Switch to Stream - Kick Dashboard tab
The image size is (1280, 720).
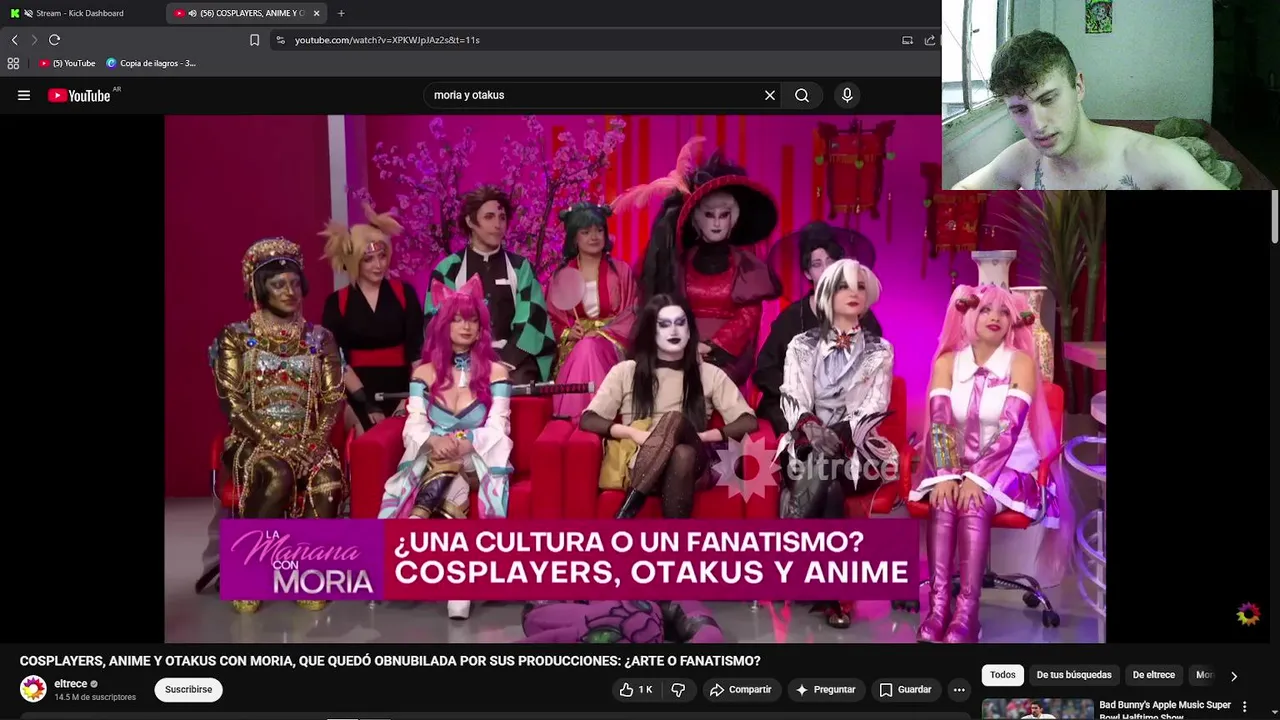coord(80,13)
